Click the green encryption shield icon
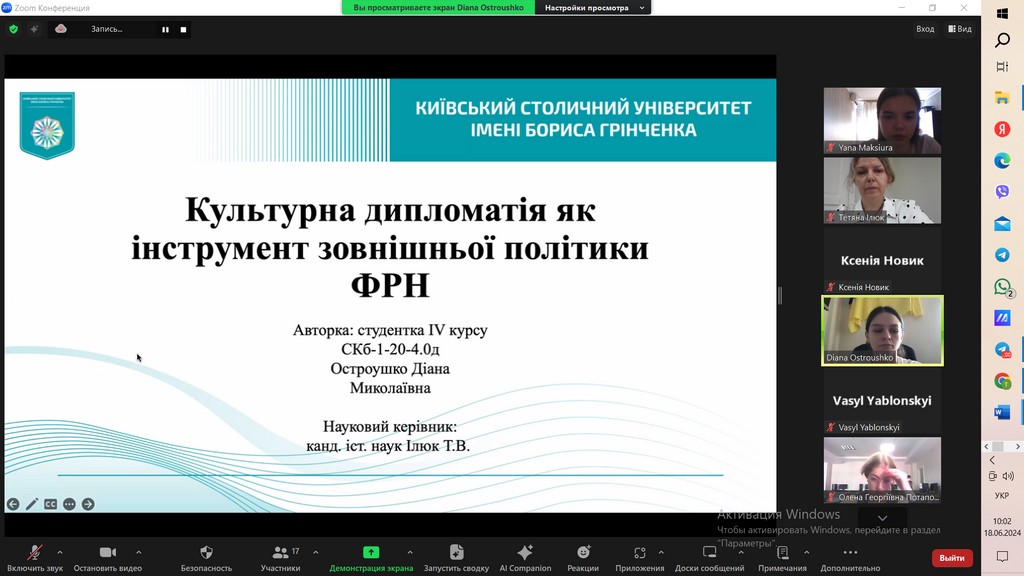1024x576 pixels. pos(13,29)
